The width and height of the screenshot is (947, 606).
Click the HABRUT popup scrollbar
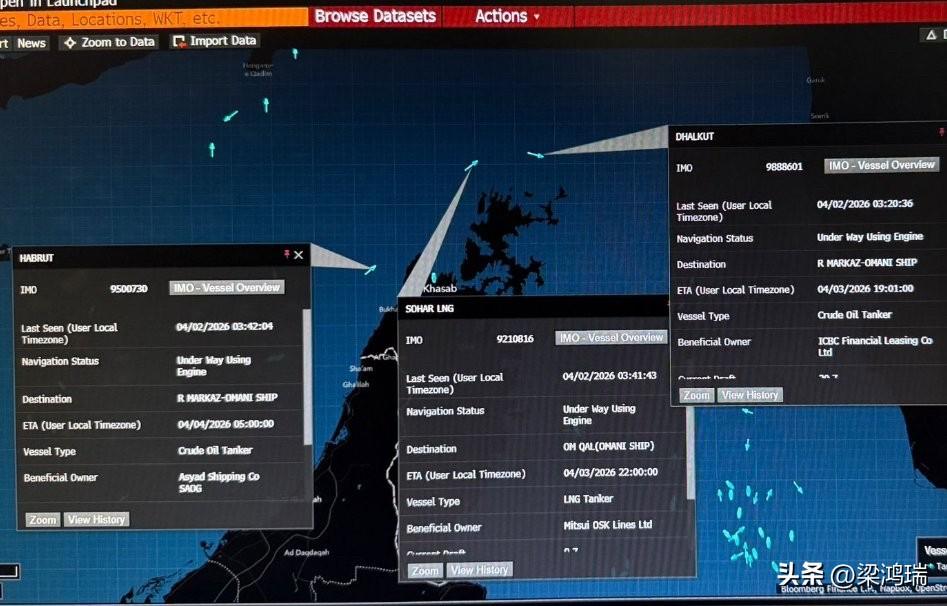307,378
